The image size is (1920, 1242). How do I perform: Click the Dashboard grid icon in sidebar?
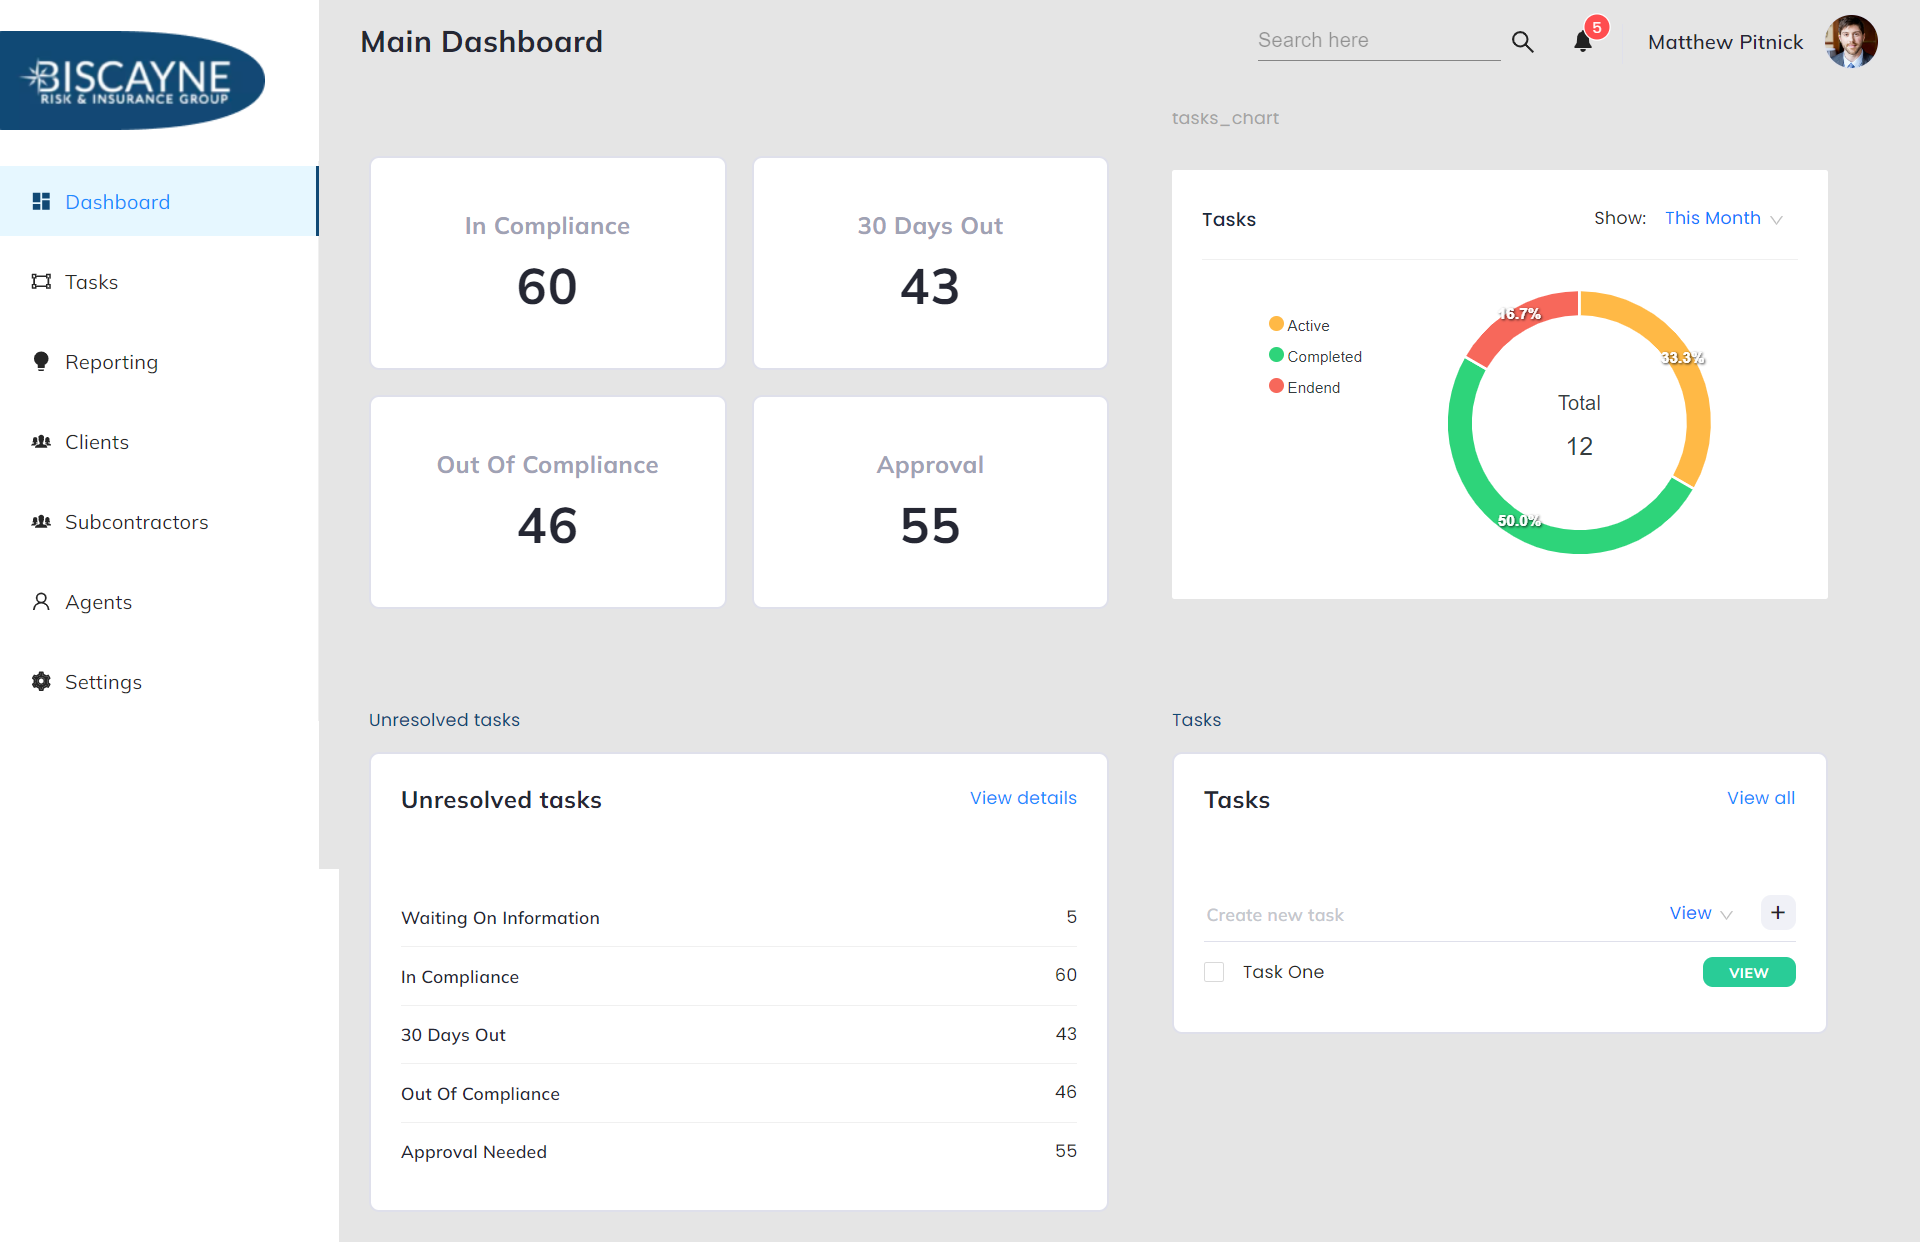pos(41,202)
